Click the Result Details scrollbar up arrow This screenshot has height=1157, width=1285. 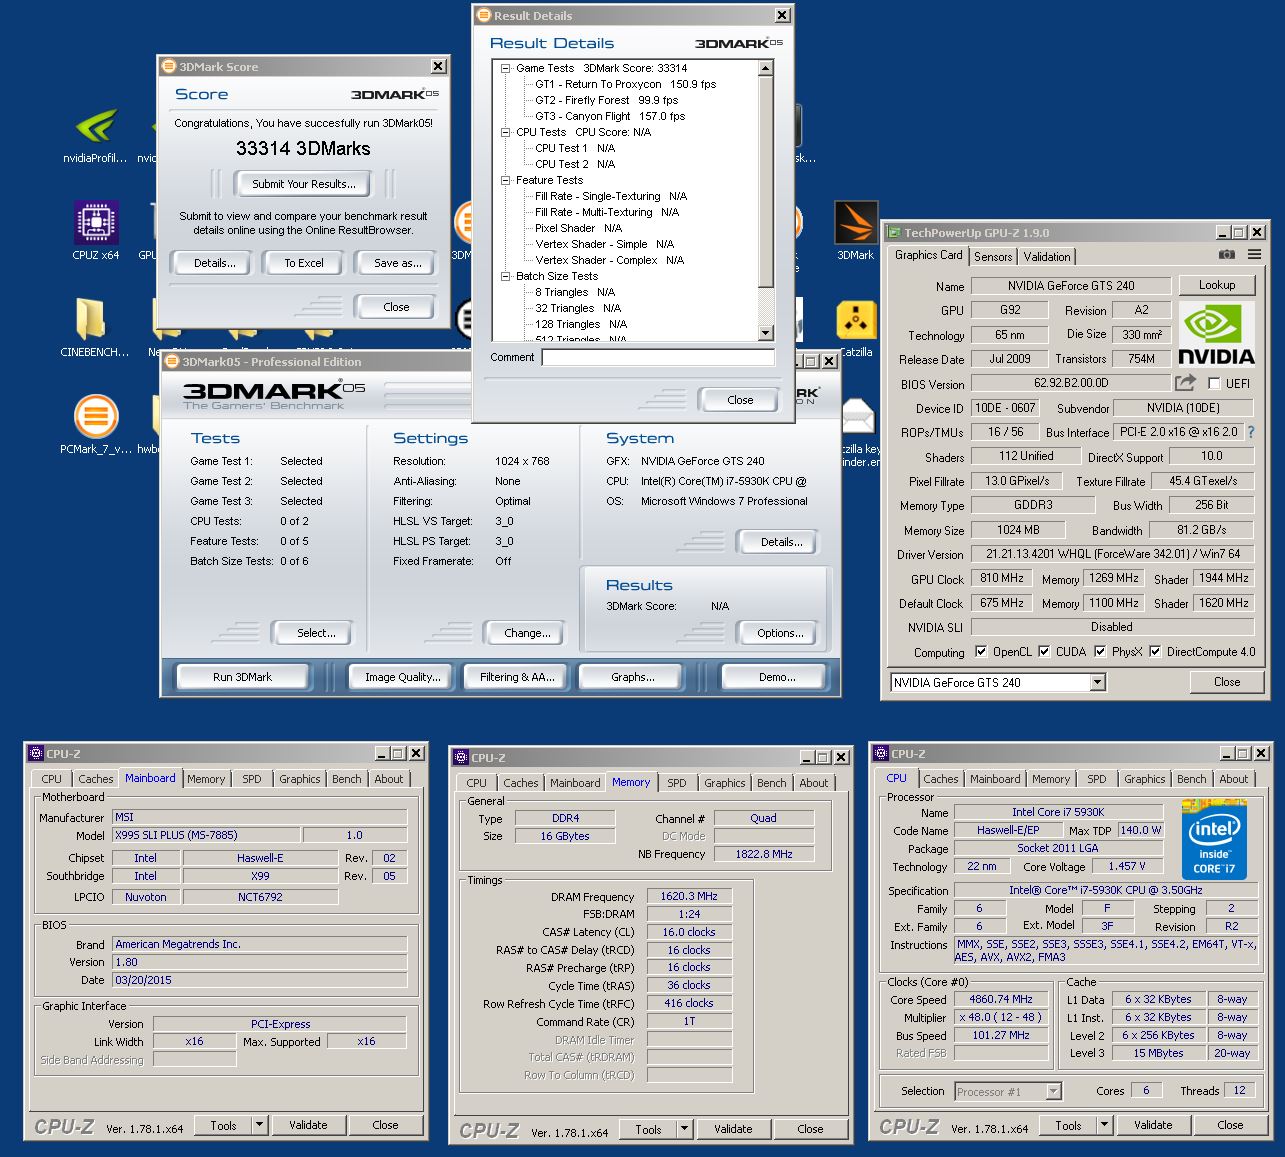pyautogui.click(x=766, y=68)
